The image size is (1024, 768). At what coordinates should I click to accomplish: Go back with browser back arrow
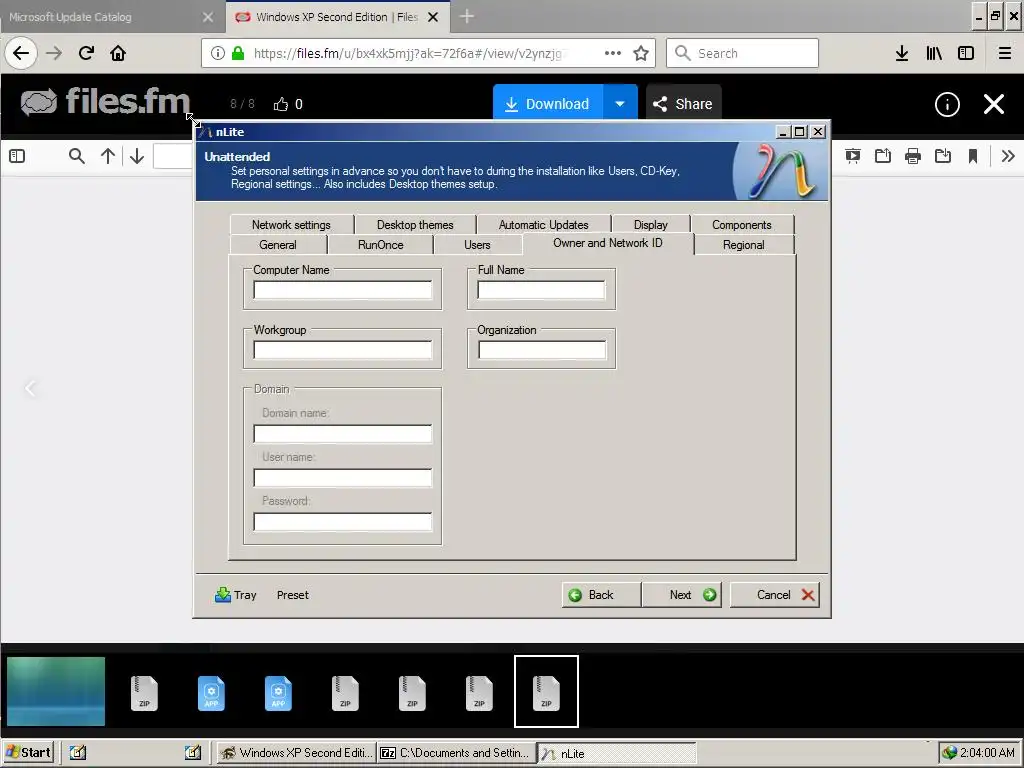tap(21, 53)
